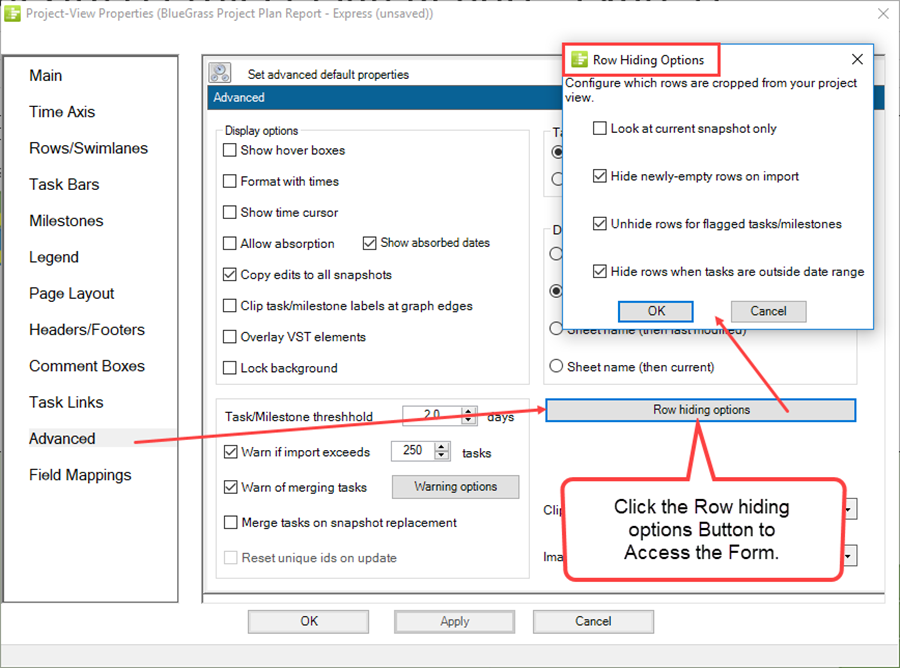This screenshot has height=668, width=900.
Task: Click the green OnePager icon in the title bar
Action: [14, 13]
